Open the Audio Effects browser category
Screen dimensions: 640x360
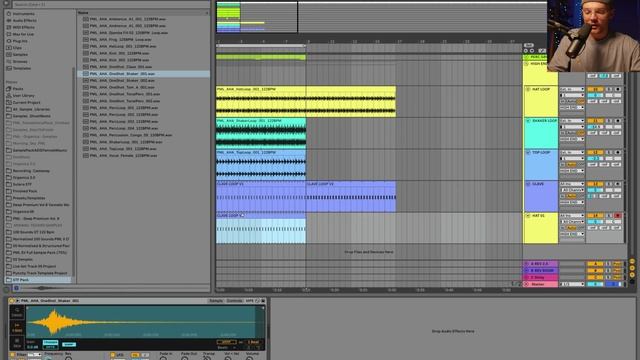(24, 20)
